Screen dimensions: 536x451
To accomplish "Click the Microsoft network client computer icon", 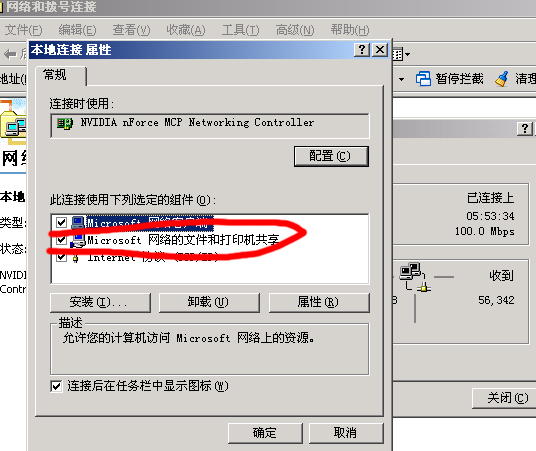I will (x=78, y=223).
